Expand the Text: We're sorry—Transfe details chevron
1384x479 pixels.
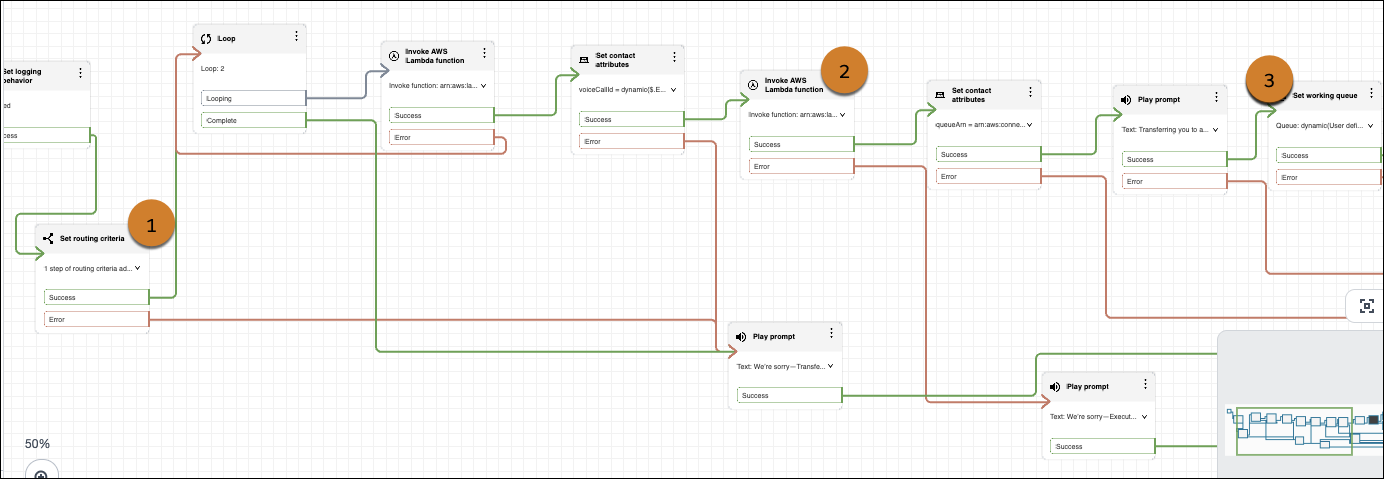pos(831,366)
